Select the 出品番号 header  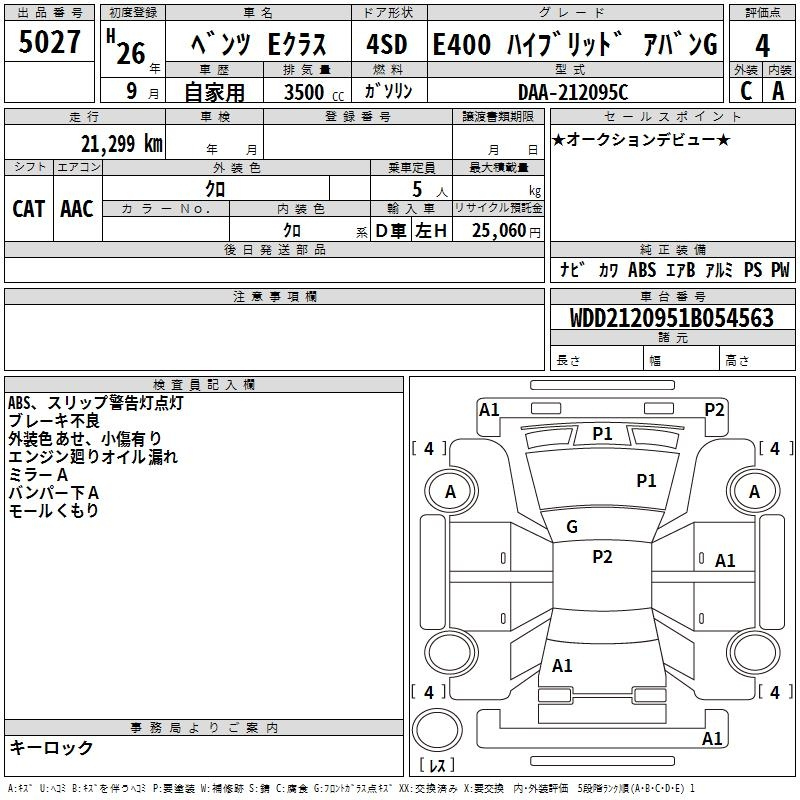coord(49,13)
